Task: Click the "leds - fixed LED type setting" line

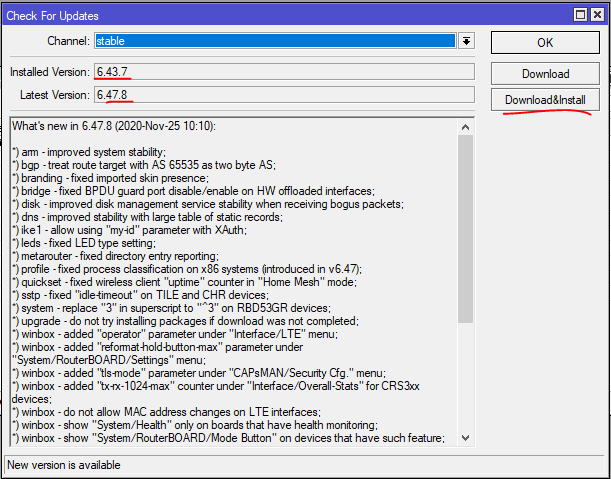Action: 84,243
